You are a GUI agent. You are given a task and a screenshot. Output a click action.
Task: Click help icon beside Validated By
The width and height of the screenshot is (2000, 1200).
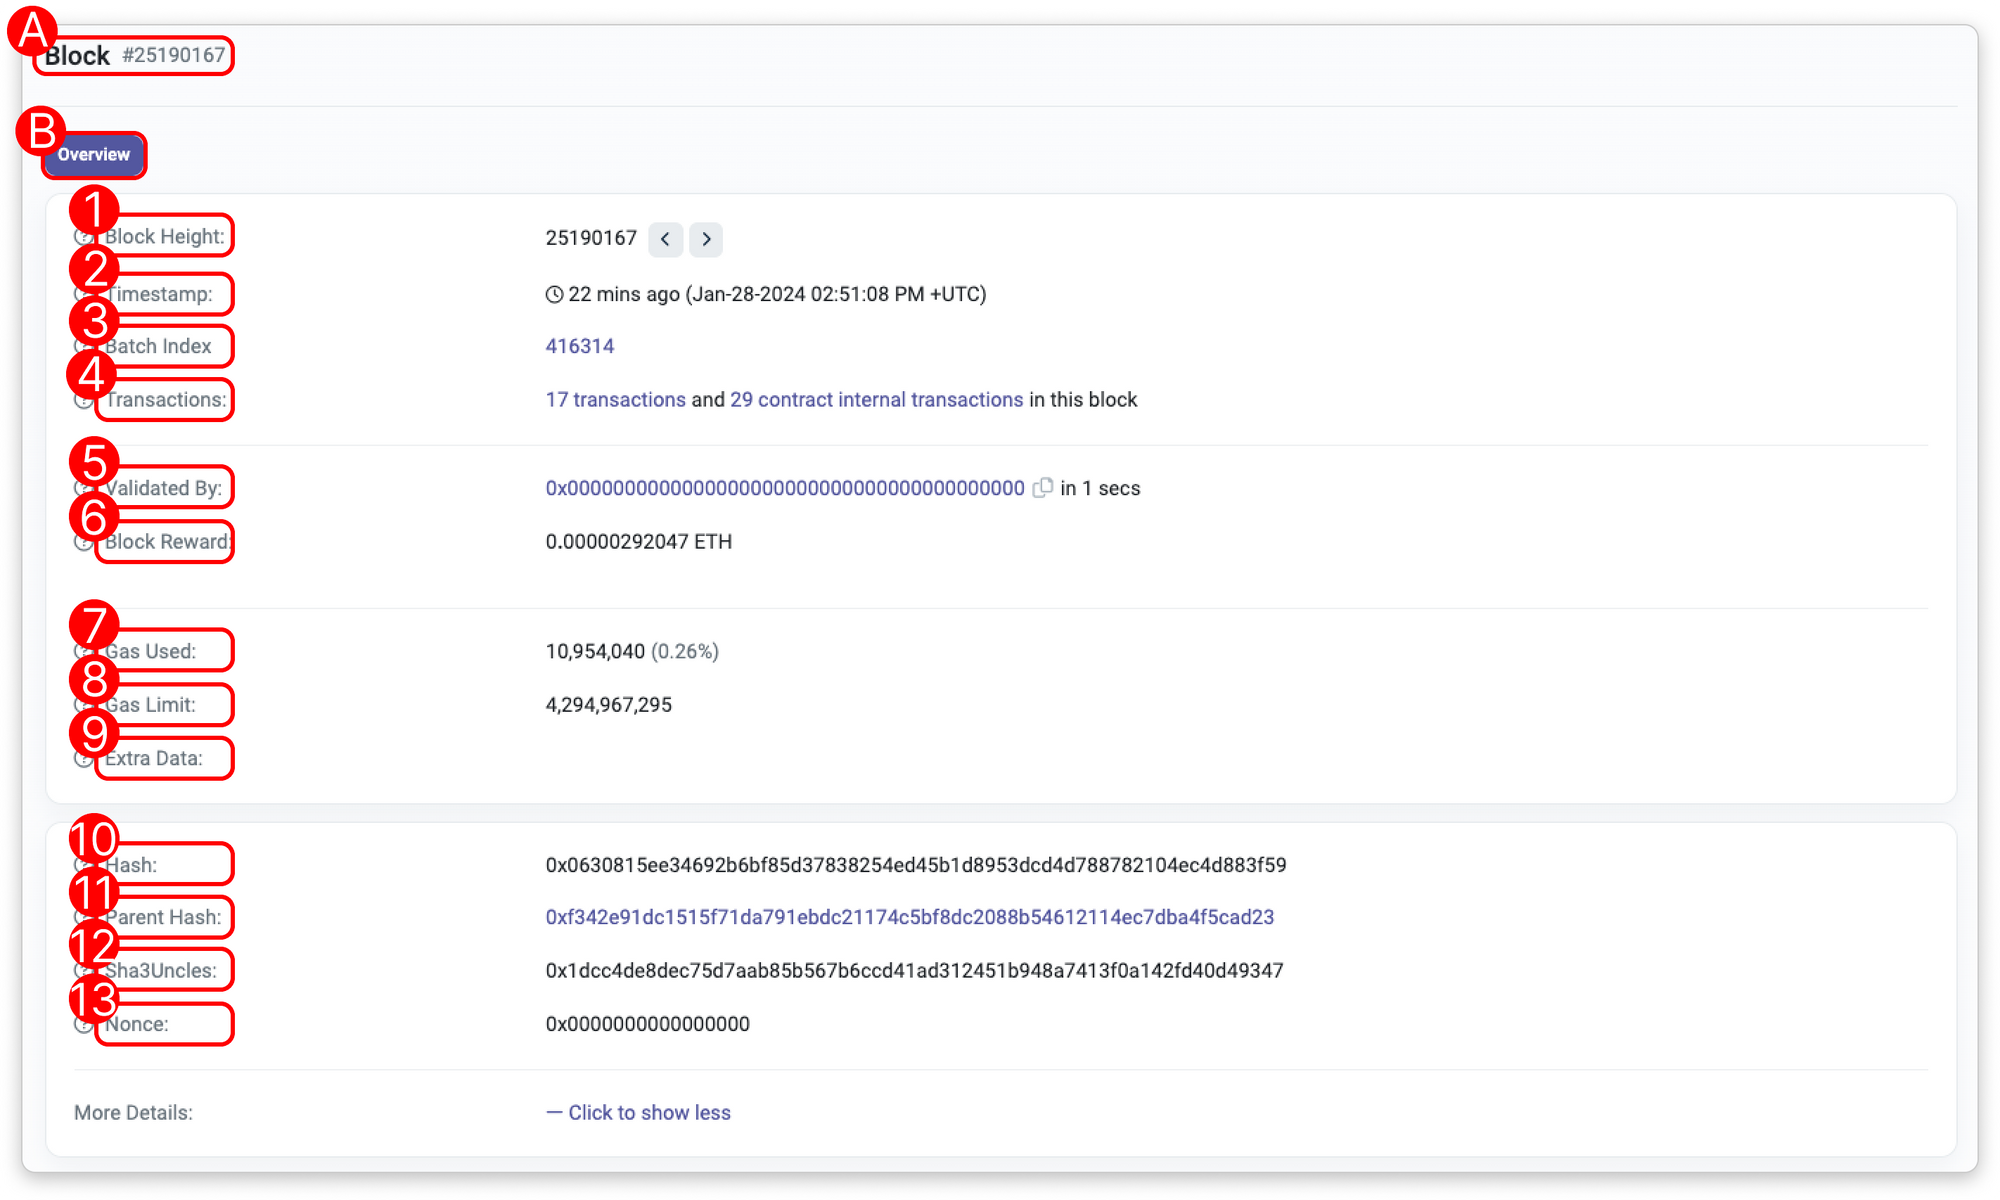coord(83,488)
